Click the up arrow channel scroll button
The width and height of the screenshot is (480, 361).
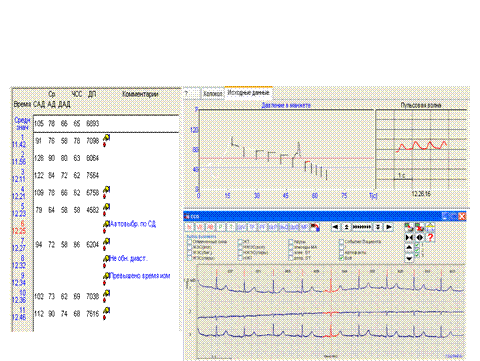(x=409, y=247)
